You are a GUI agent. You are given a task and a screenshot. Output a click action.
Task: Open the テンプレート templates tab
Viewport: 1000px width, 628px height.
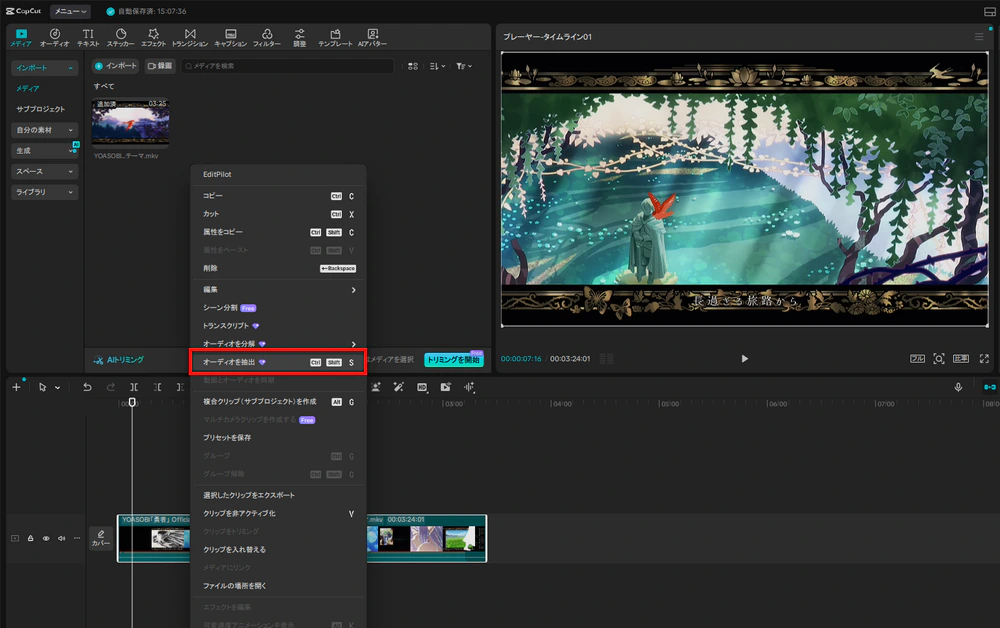tap(335, 38)
